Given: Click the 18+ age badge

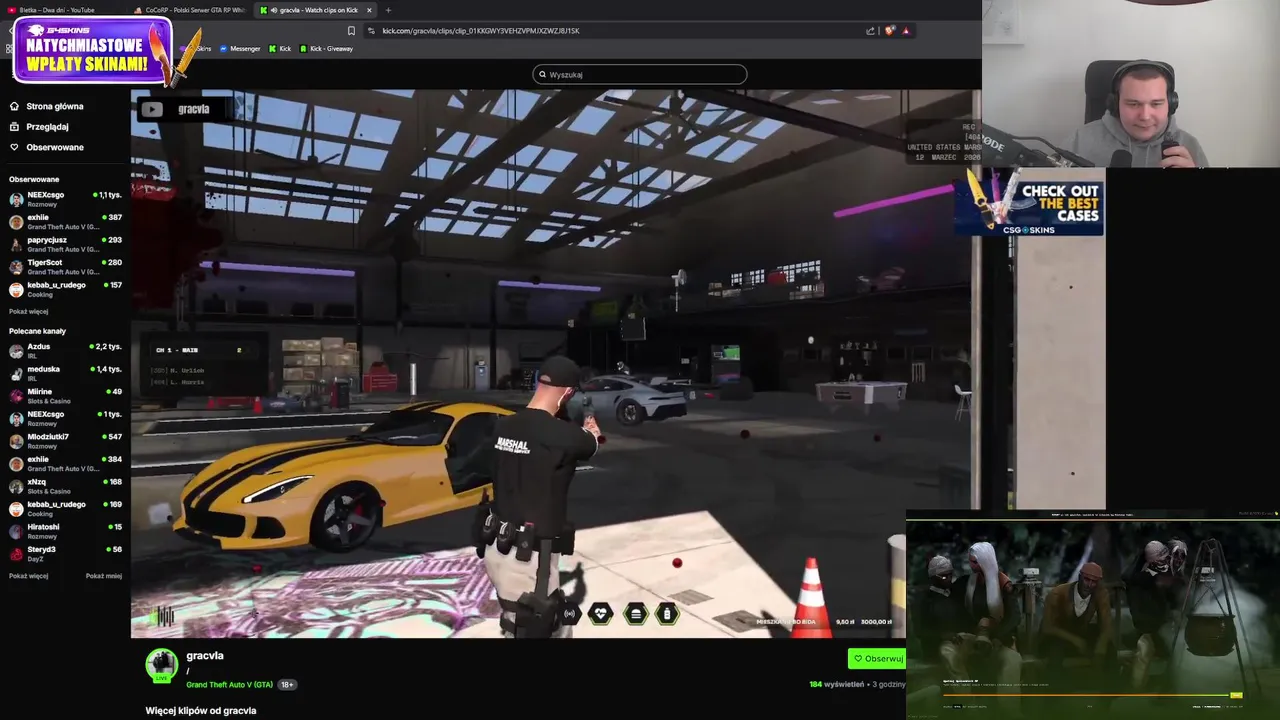Looking at the screenshot, I should (287, 685).
